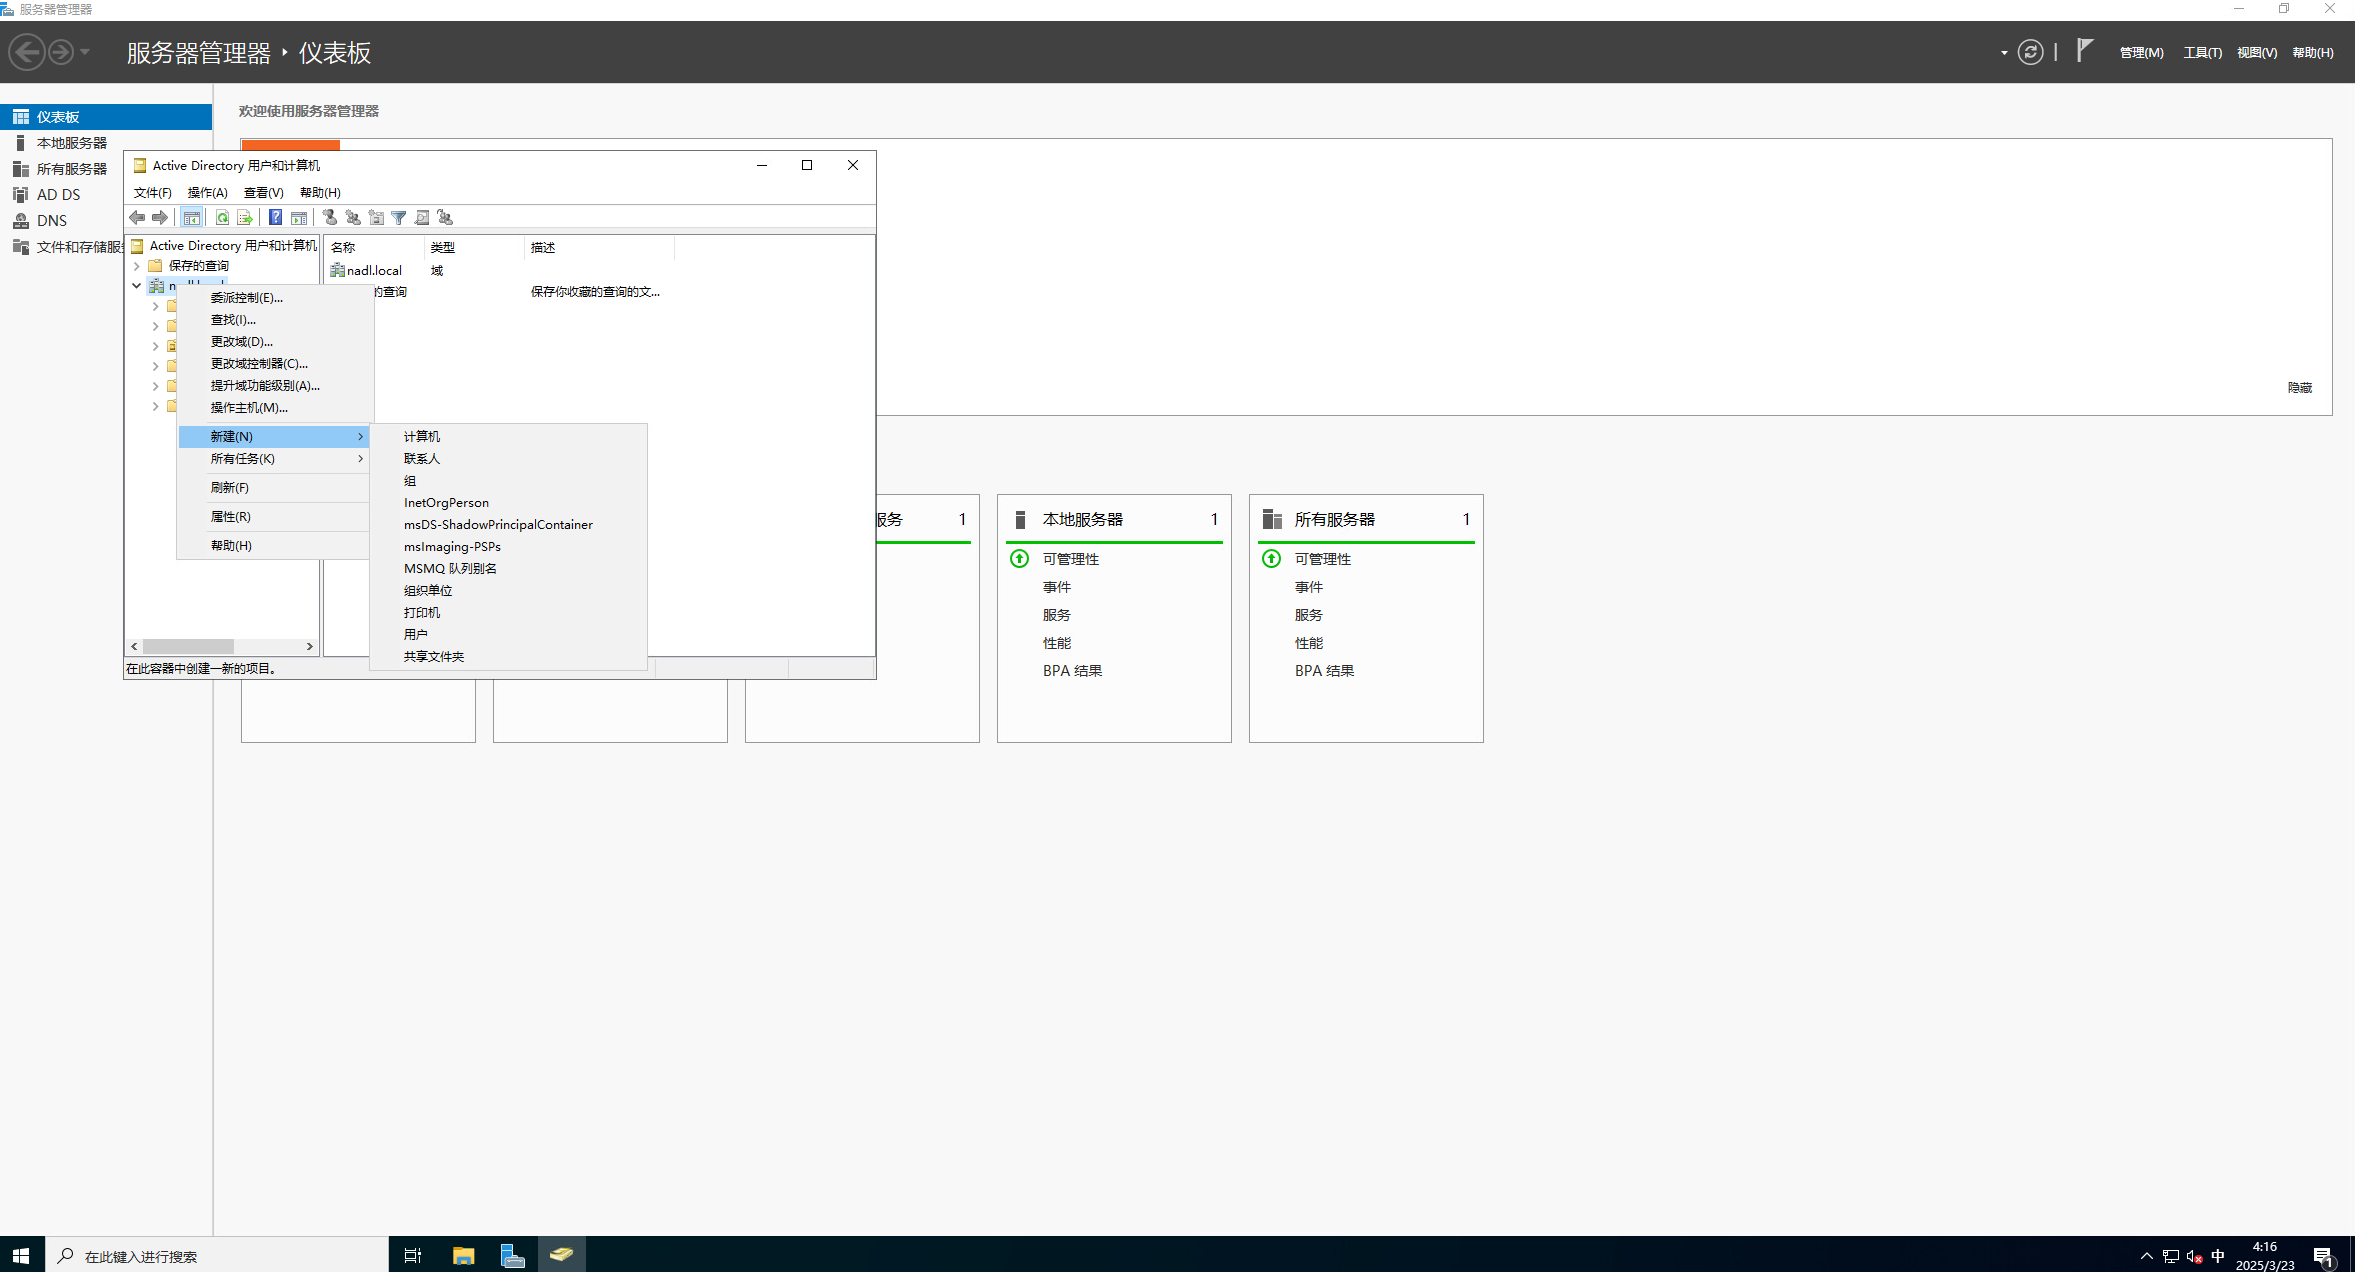Image resolution: width=2355 pixels, height=1272 pixels.
Task: Click Active Directory tool taskbar icon
Action: (561, 1255)
